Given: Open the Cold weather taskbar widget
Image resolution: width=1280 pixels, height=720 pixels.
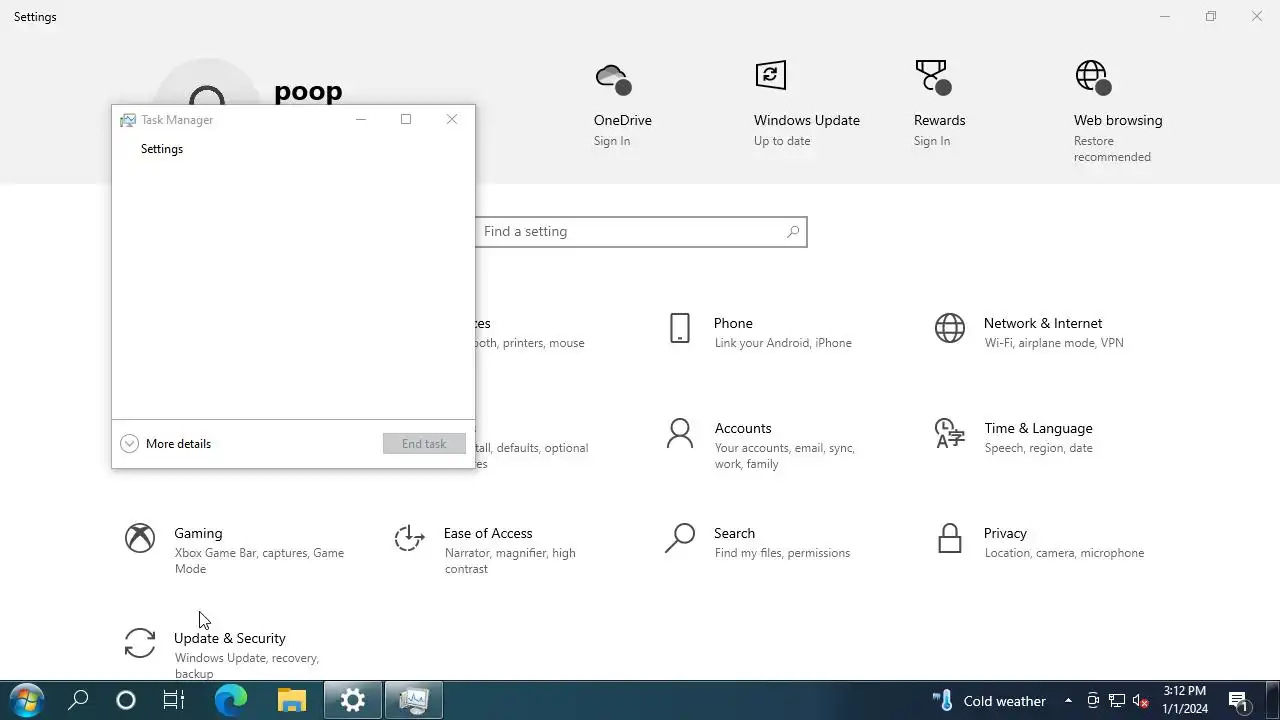Looking at the screenshot, I should 989,701.
